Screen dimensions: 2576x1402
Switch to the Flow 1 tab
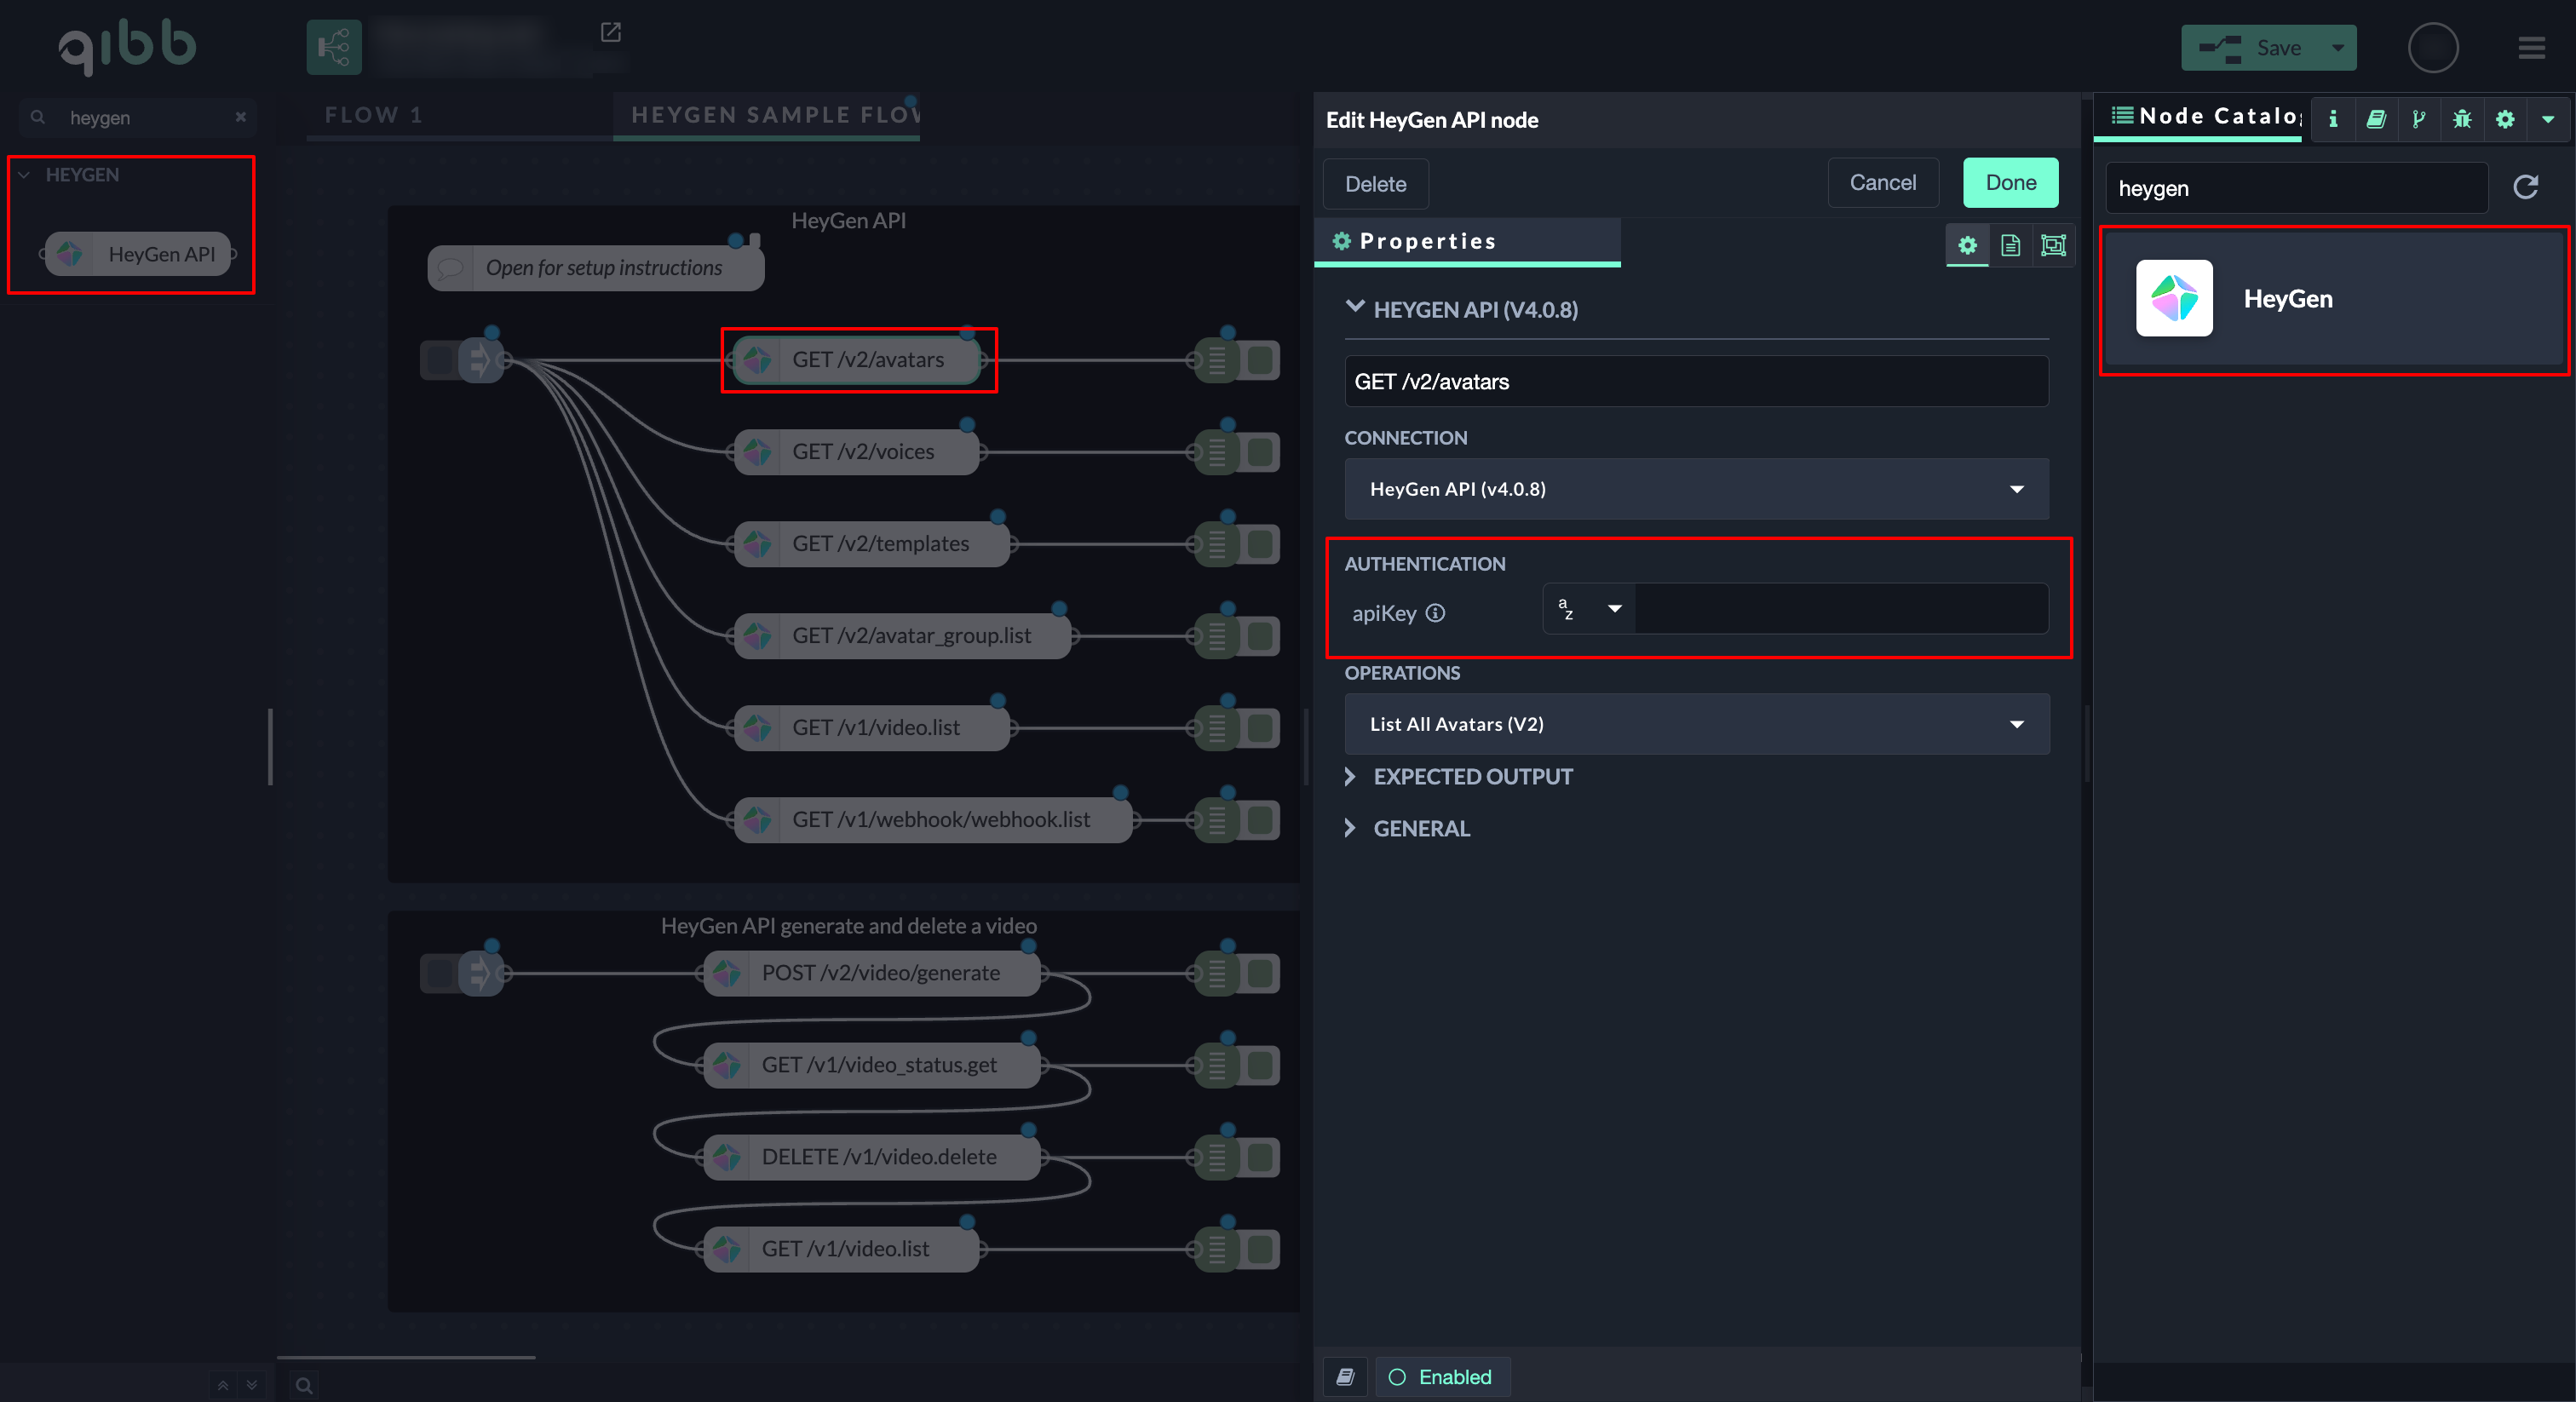coord(373,115)
